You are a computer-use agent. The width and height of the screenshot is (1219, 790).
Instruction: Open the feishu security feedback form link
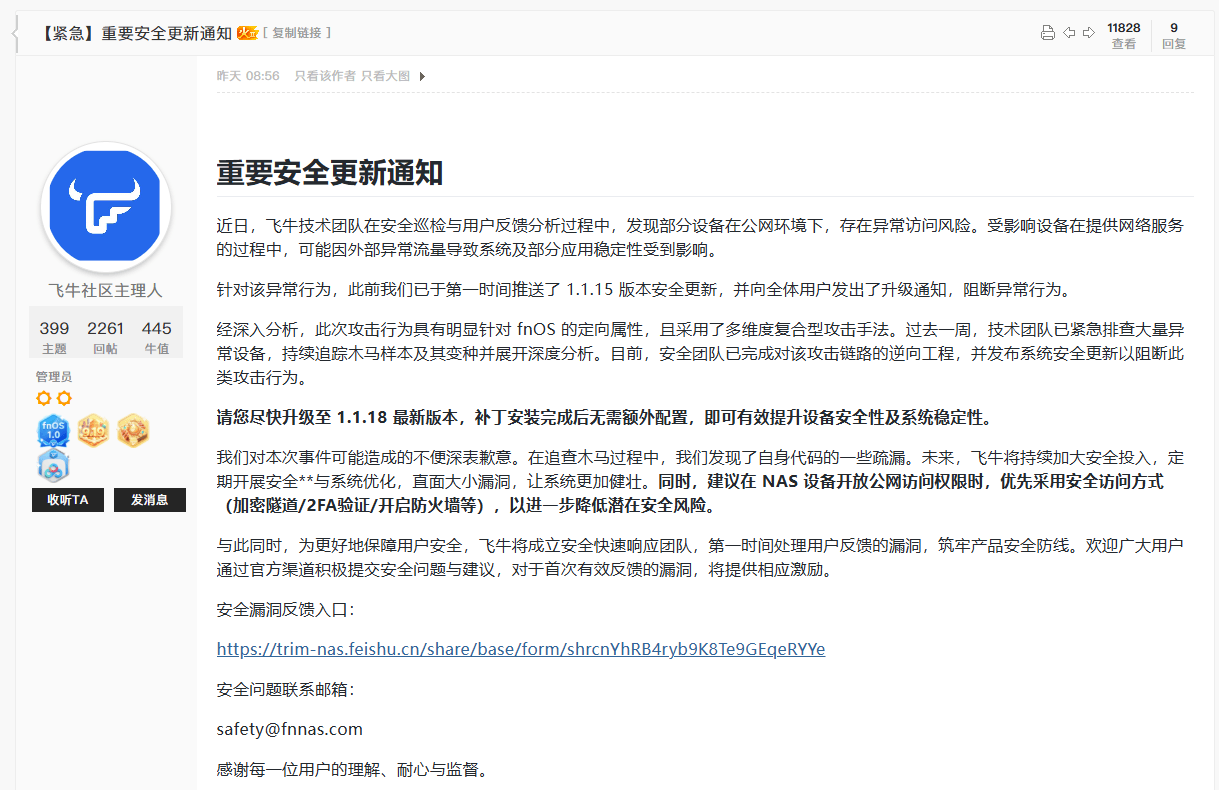pos(521,649)
